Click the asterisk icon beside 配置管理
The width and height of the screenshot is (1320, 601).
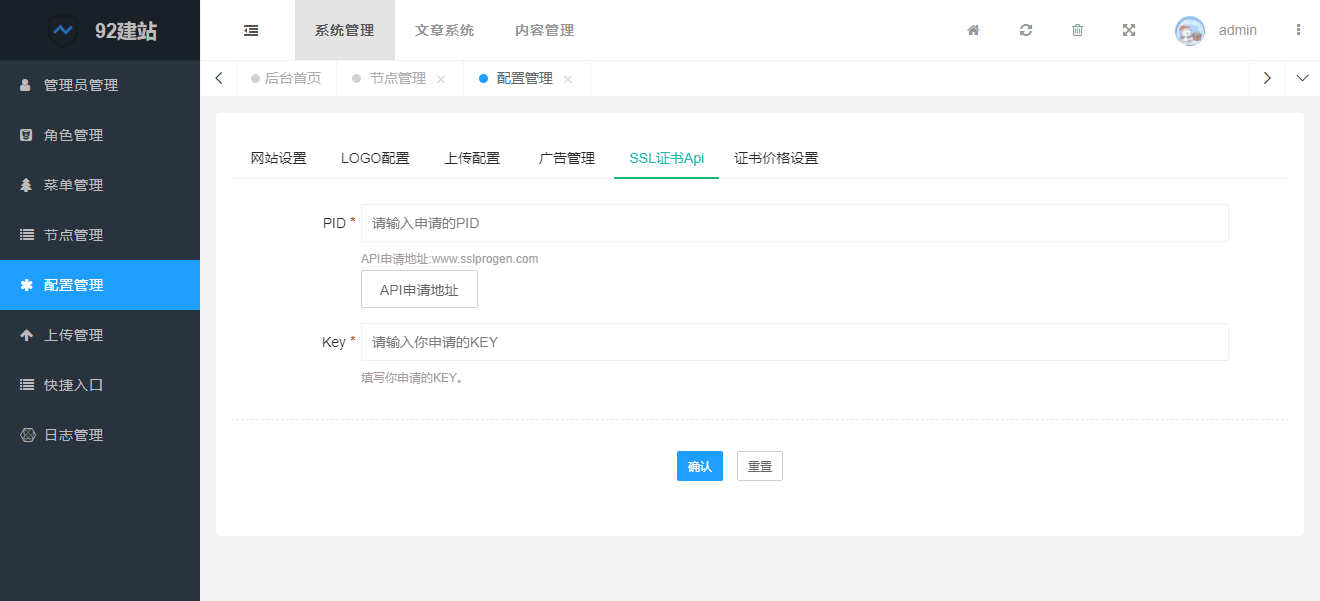pos(27,285)
